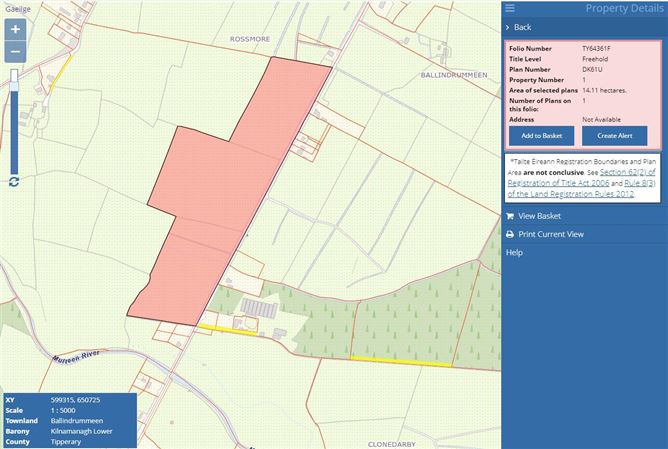Screen dimensions: 668x449
Task: Click the scale value 1 : 5000
Action: pyautogui.click(x=63, y=411)
